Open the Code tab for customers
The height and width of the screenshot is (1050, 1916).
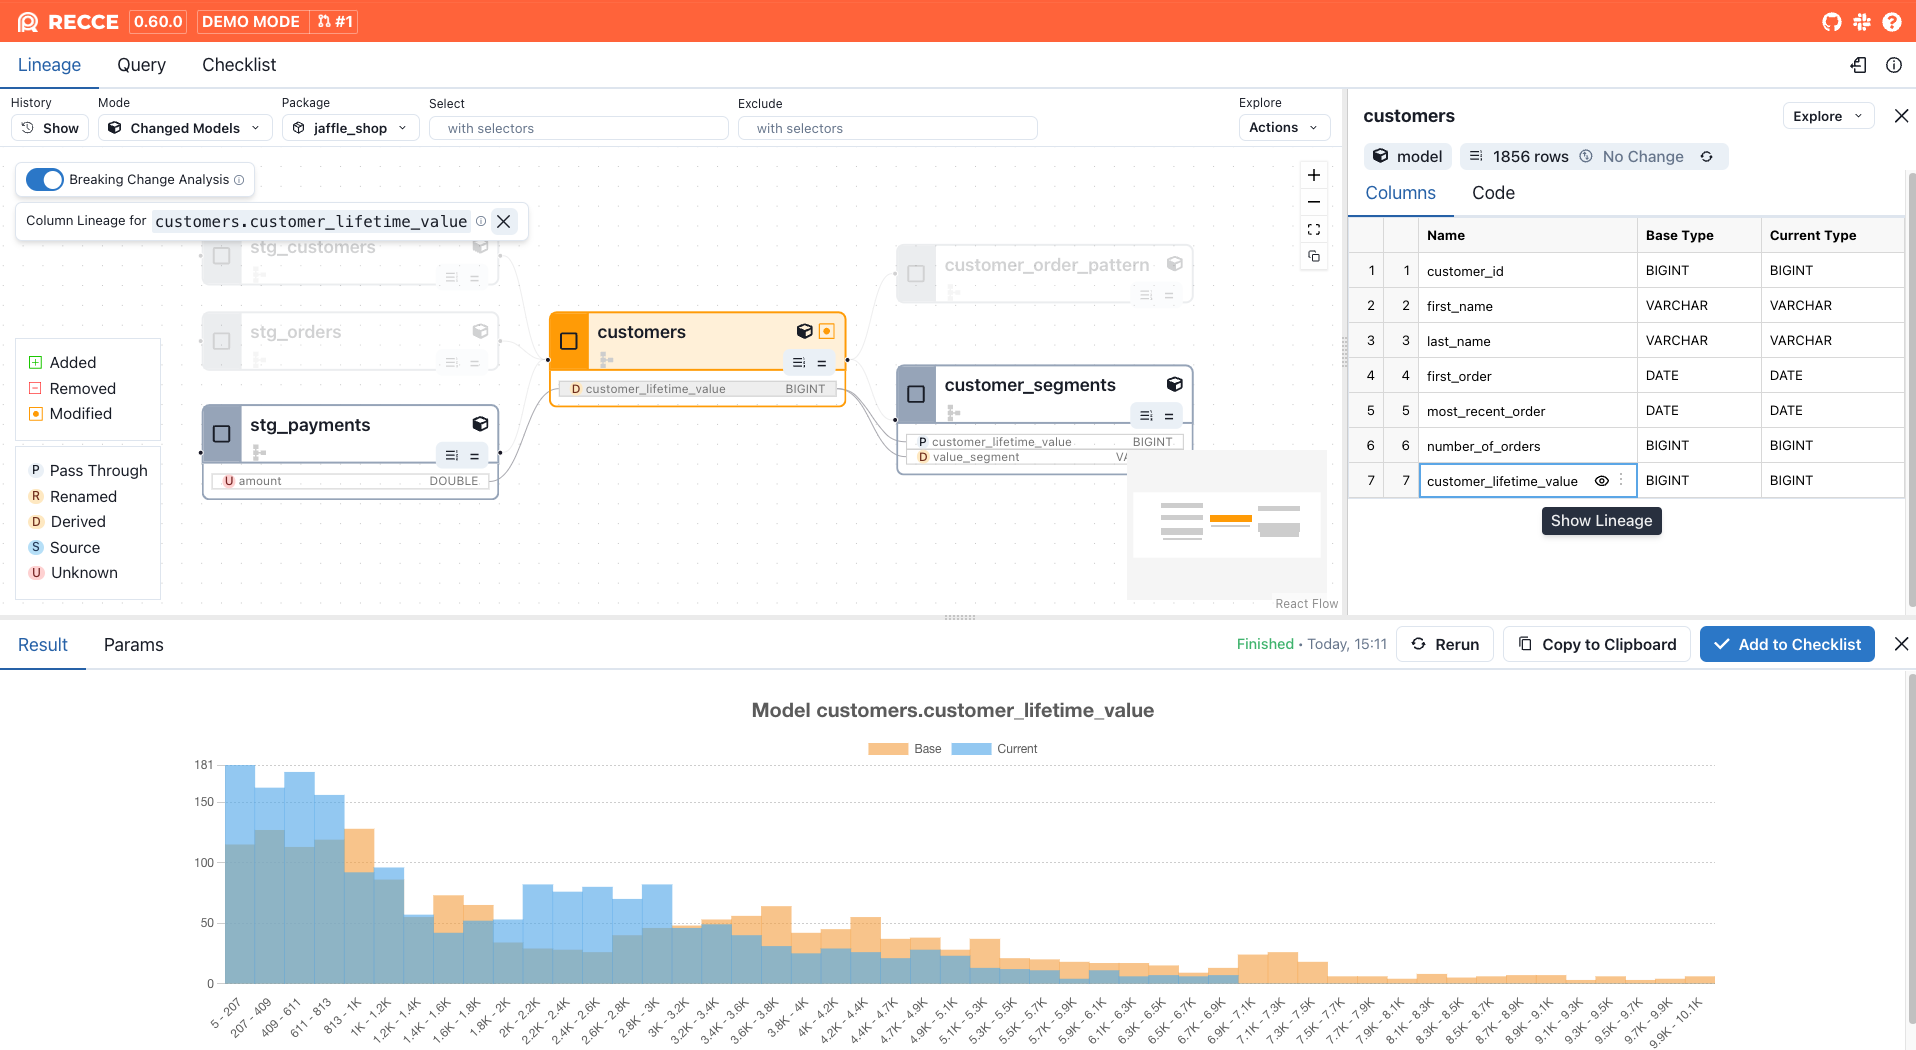pos(1492,193)
